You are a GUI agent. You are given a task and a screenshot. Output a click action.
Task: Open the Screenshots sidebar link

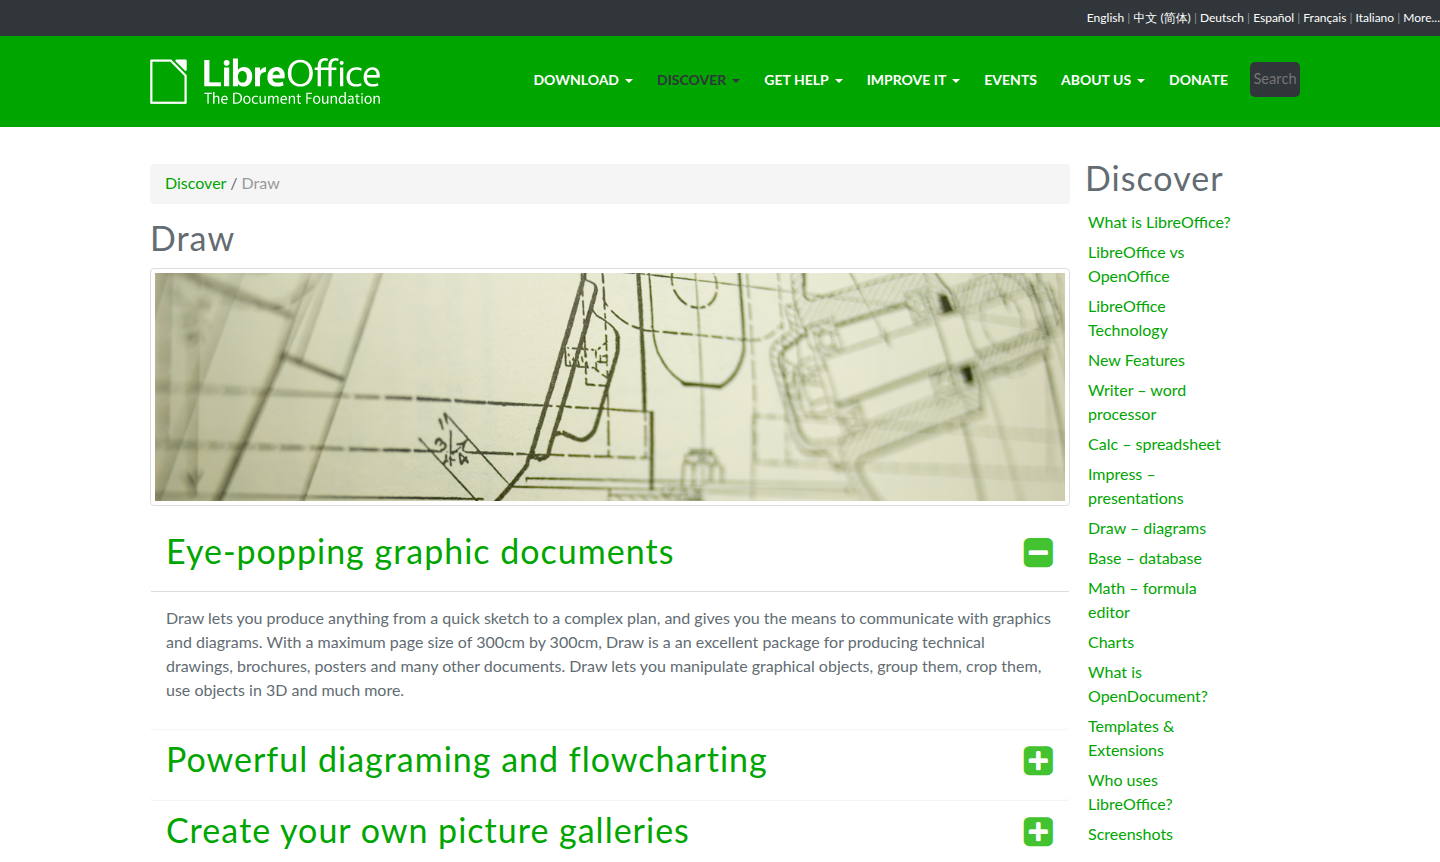coord(1130,835)
